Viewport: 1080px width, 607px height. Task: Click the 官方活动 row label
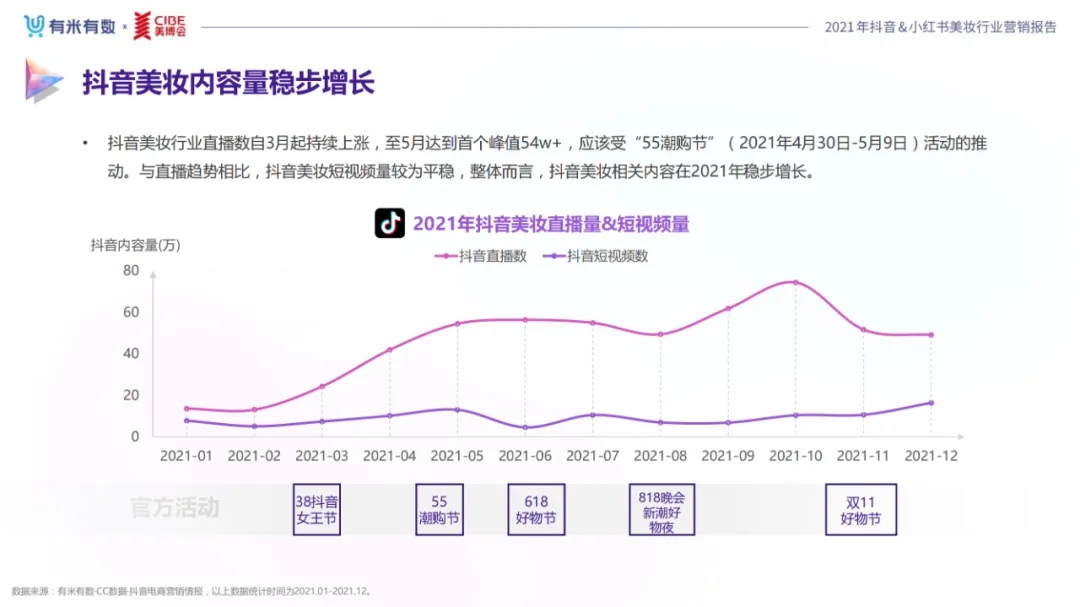pyautogui.click(x=175, y=508)
